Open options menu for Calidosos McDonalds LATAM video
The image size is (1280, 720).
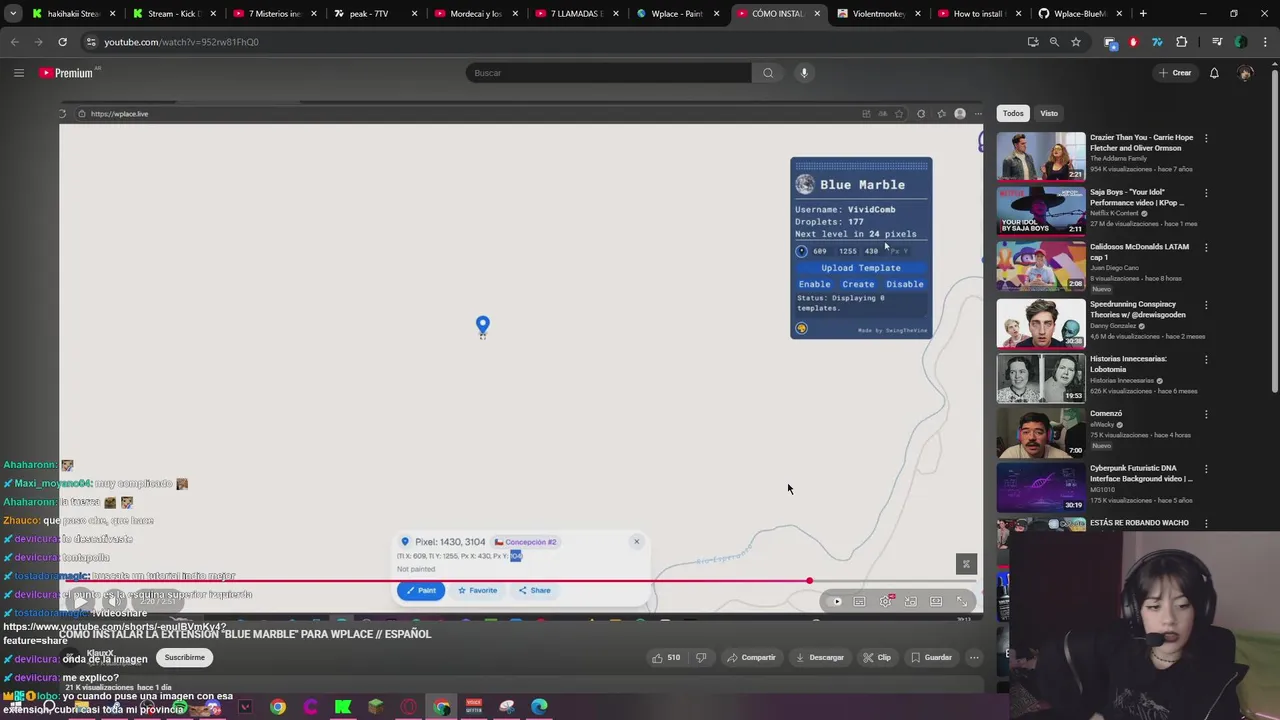pos(1206,247)
